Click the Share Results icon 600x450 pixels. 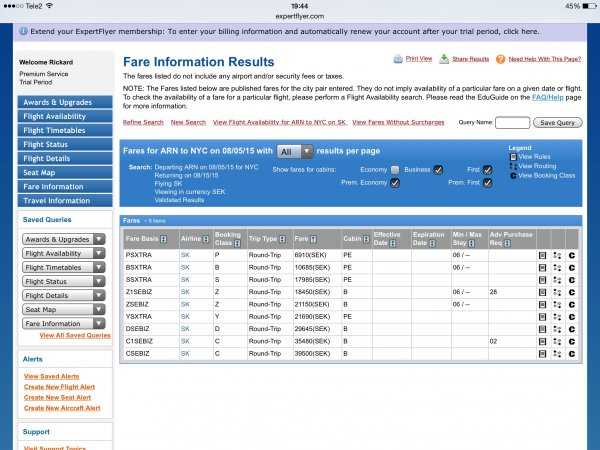point(444,60)
